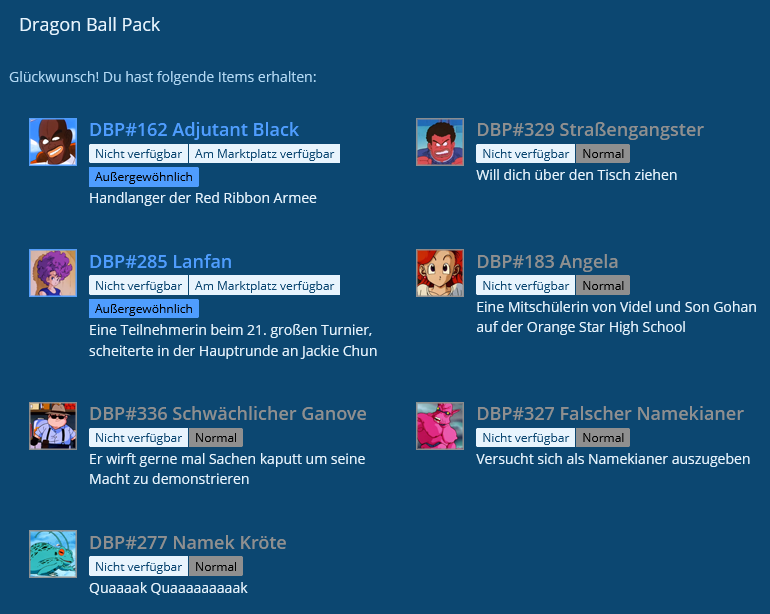Click the 'Außergewöhnlich' rarity tag under Adjutant Black
Image resolution: width=770 pixels, height=614 pixels.
point(144,177)
